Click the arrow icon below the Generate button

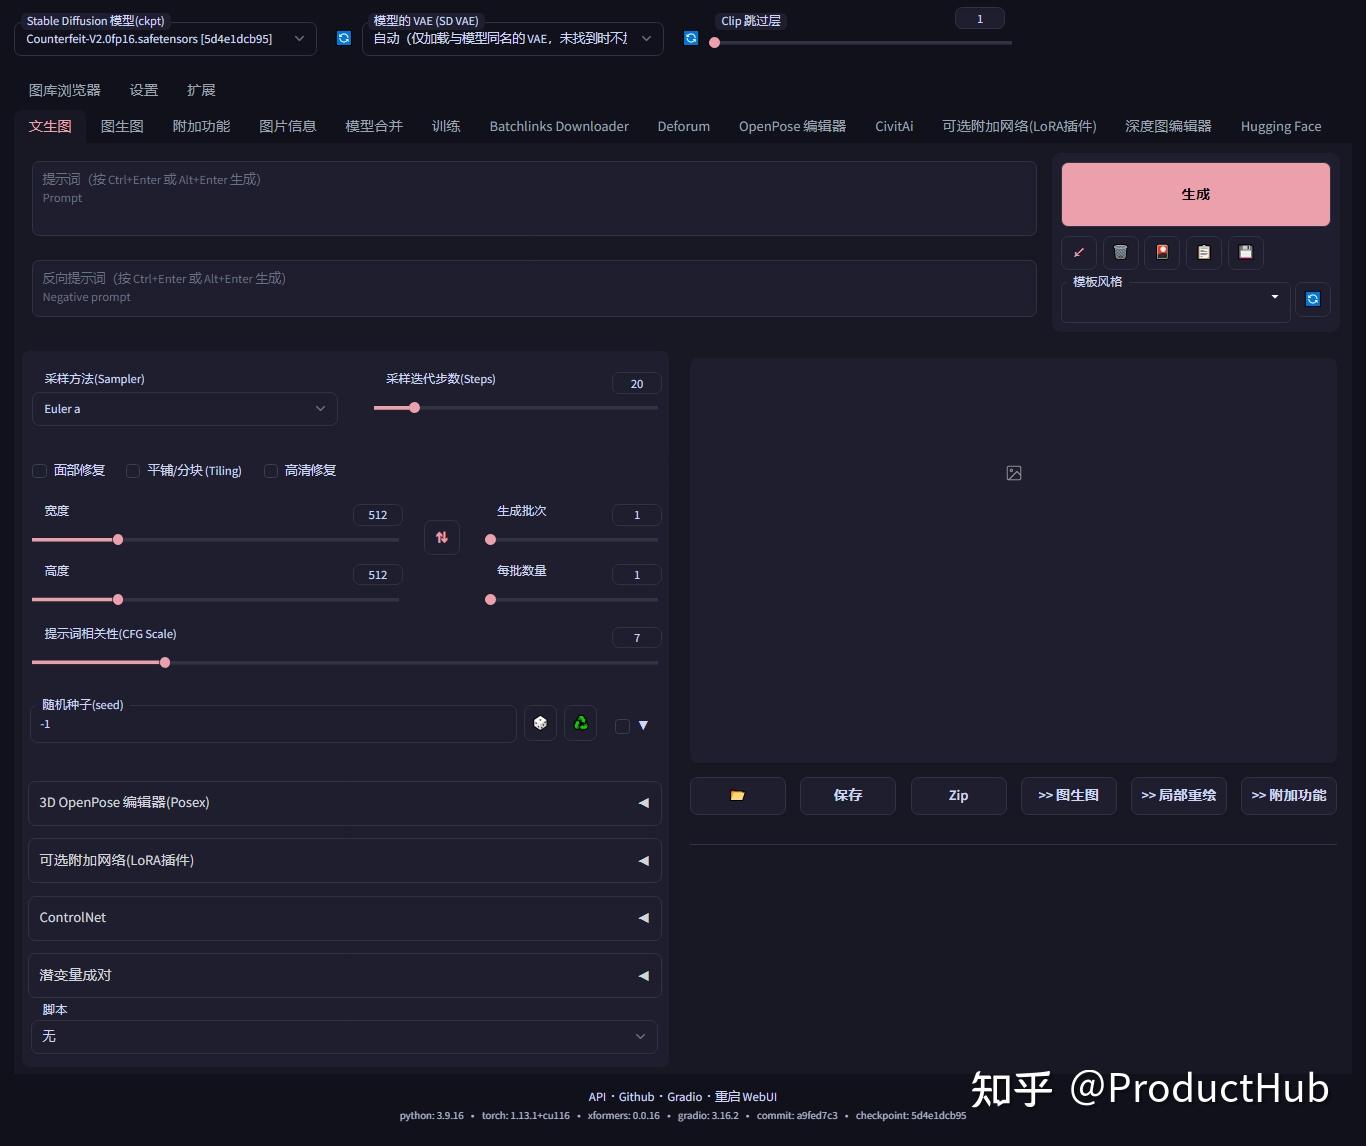(1079, 252)
